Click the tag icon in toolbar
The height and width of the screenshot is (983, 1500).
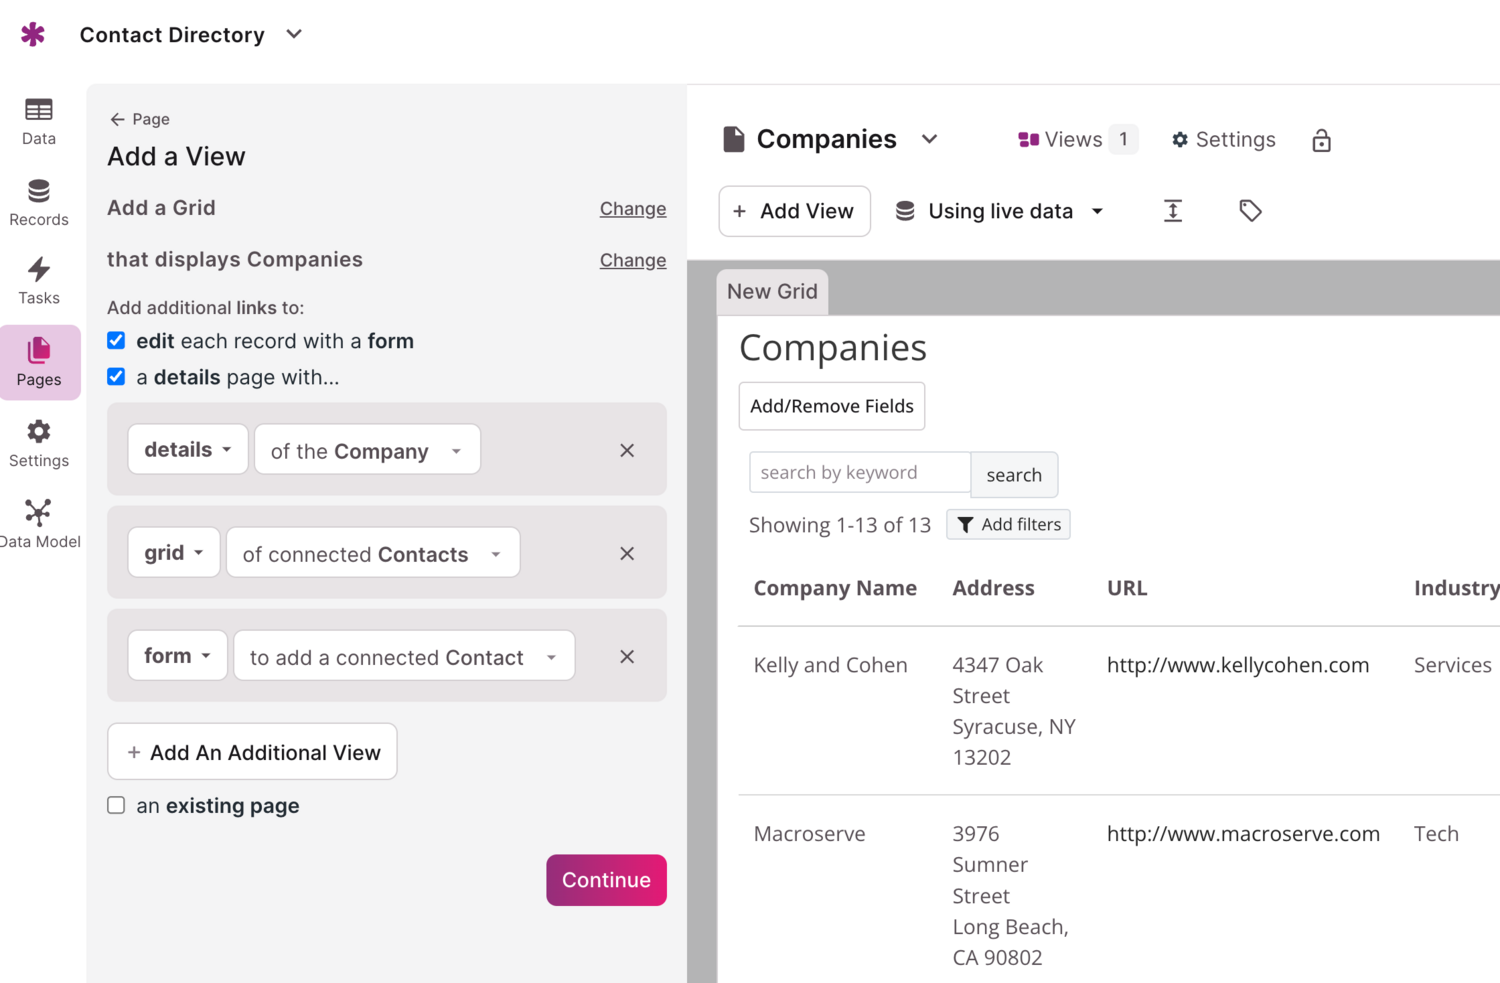(1250, 211)
